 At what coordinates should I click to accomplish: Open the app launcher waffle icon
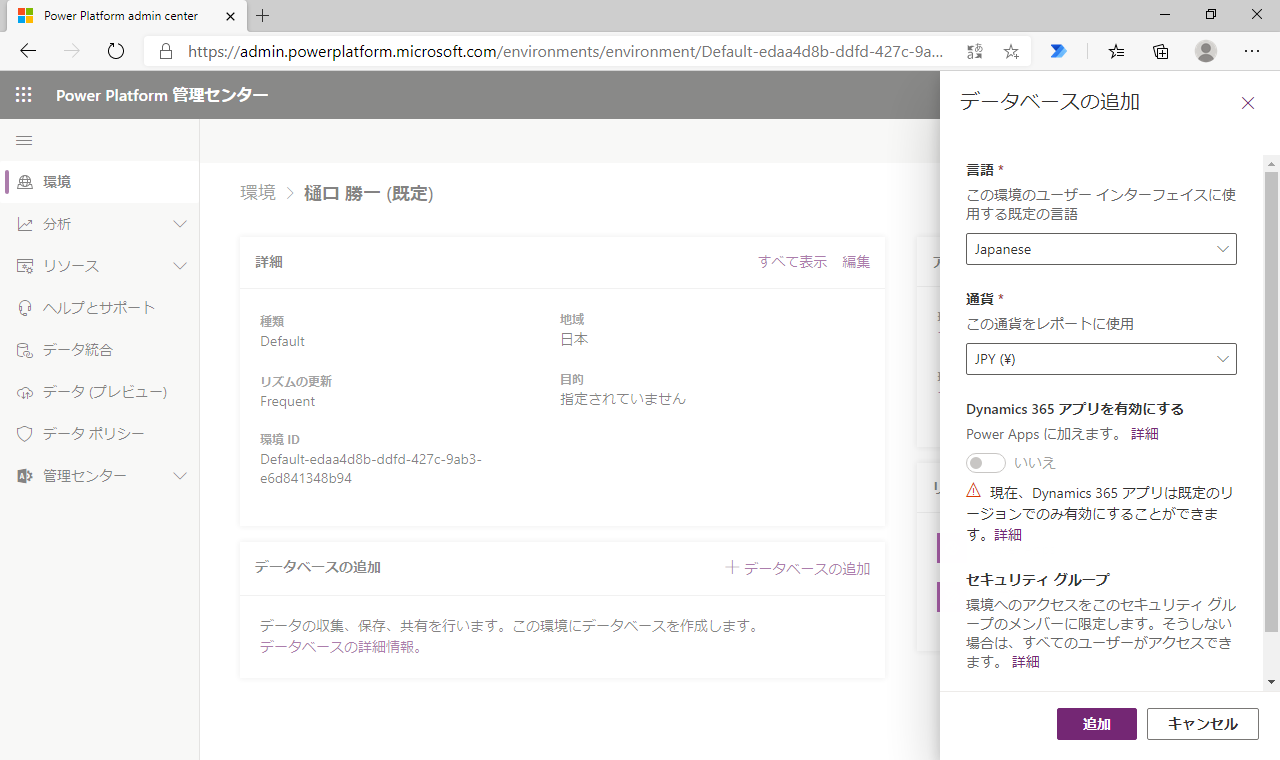tap(24, 95)
